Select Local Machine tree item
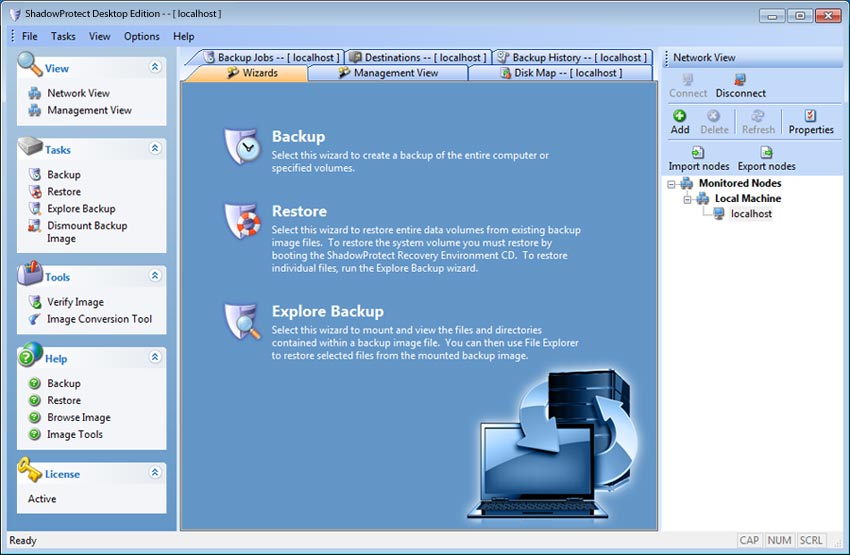Viewport: 850px width, 555px height. [x=748, y=198]
